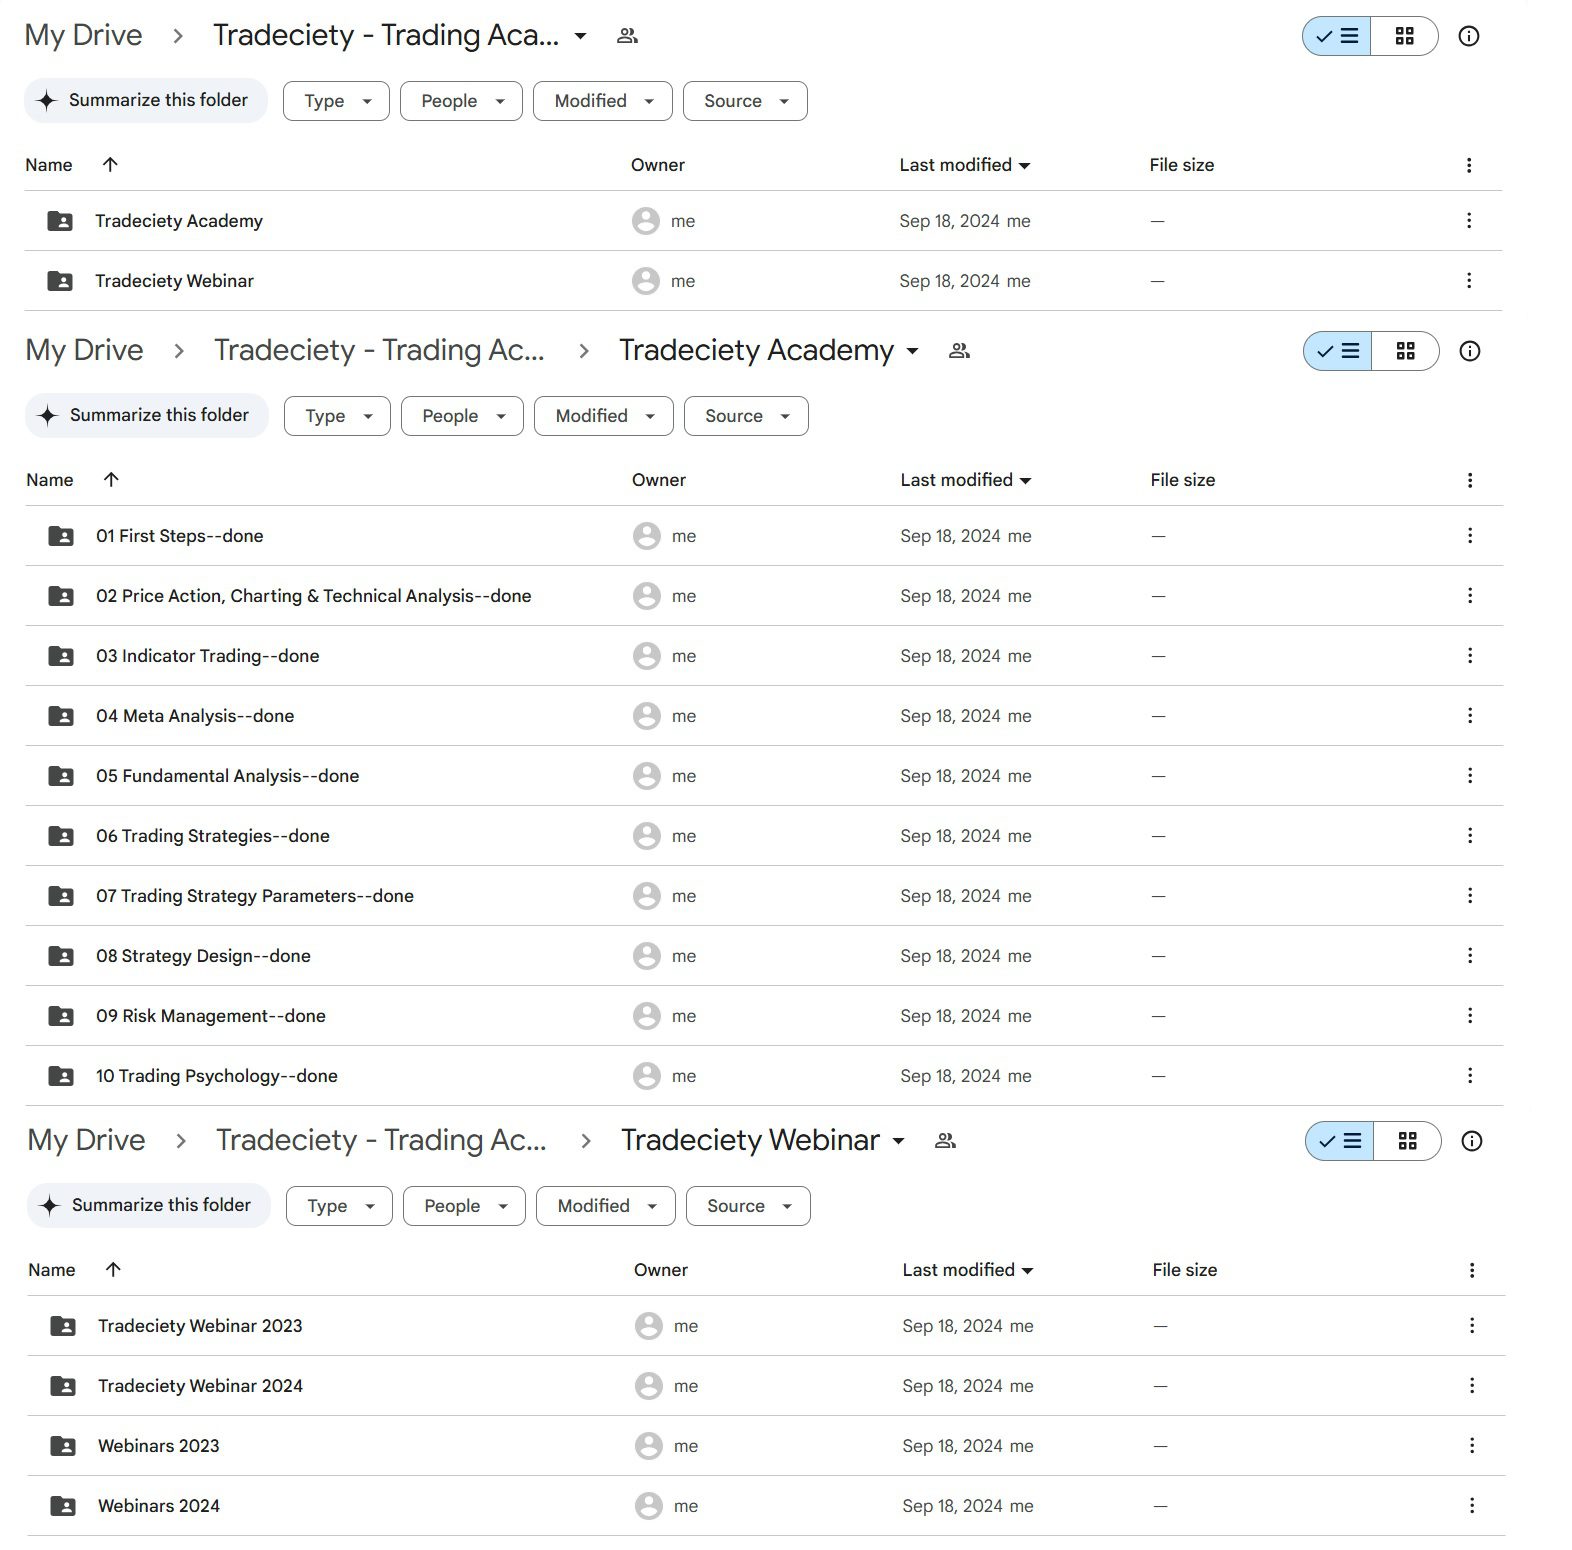Open Modified filter in Tradeciety Academy view
Image resolution: width=1572 pixels, height=1550 pixels.
(x=604, y=416)
